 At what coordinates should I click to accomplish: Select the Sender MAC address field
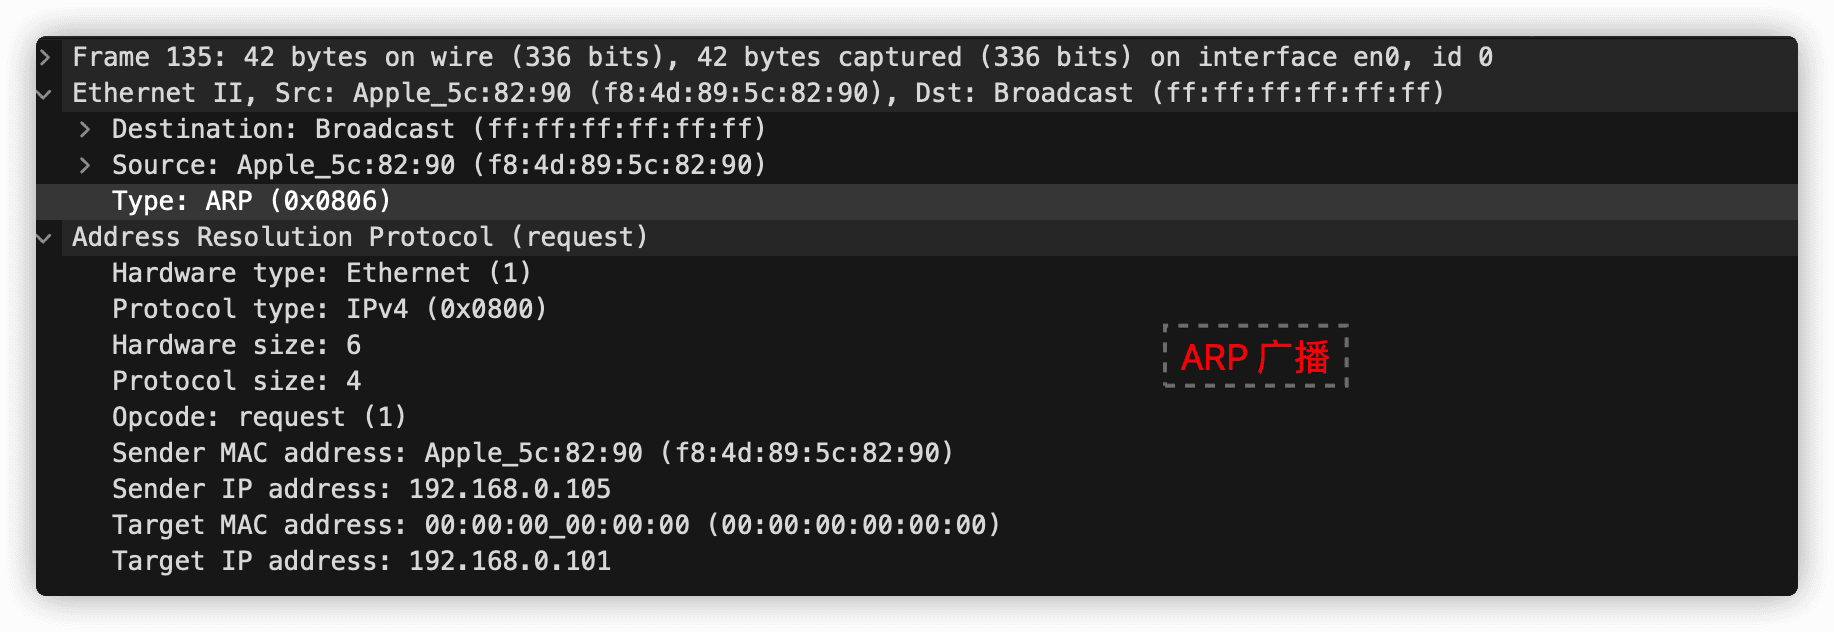533,454
